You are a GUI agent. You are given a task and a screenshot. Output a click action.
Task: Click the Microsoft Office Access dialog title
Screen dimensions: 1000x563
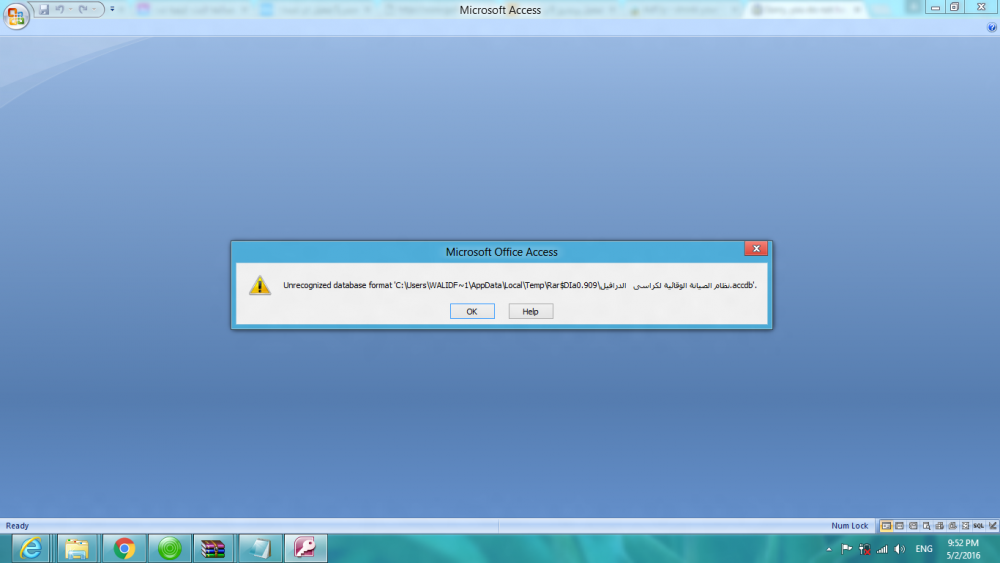tap(501, 252)
